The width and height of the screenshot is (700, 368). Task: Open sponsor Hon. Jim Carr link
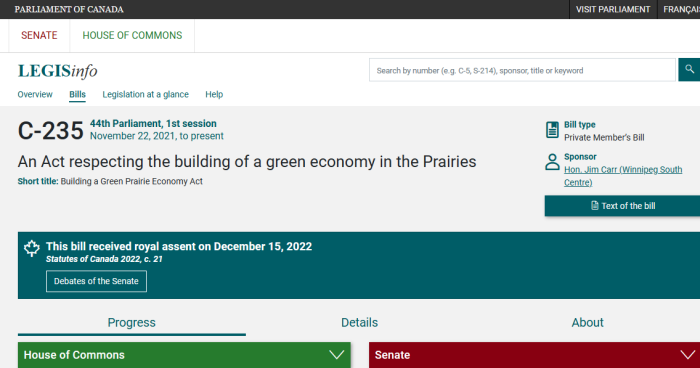(x=623, y=176)
